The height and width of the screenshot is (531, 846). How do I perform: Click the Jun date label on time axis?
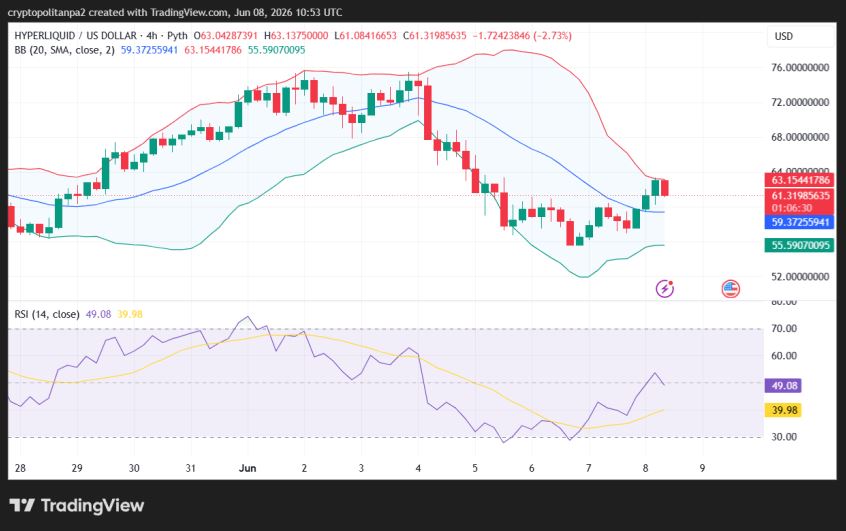[247, 468]
